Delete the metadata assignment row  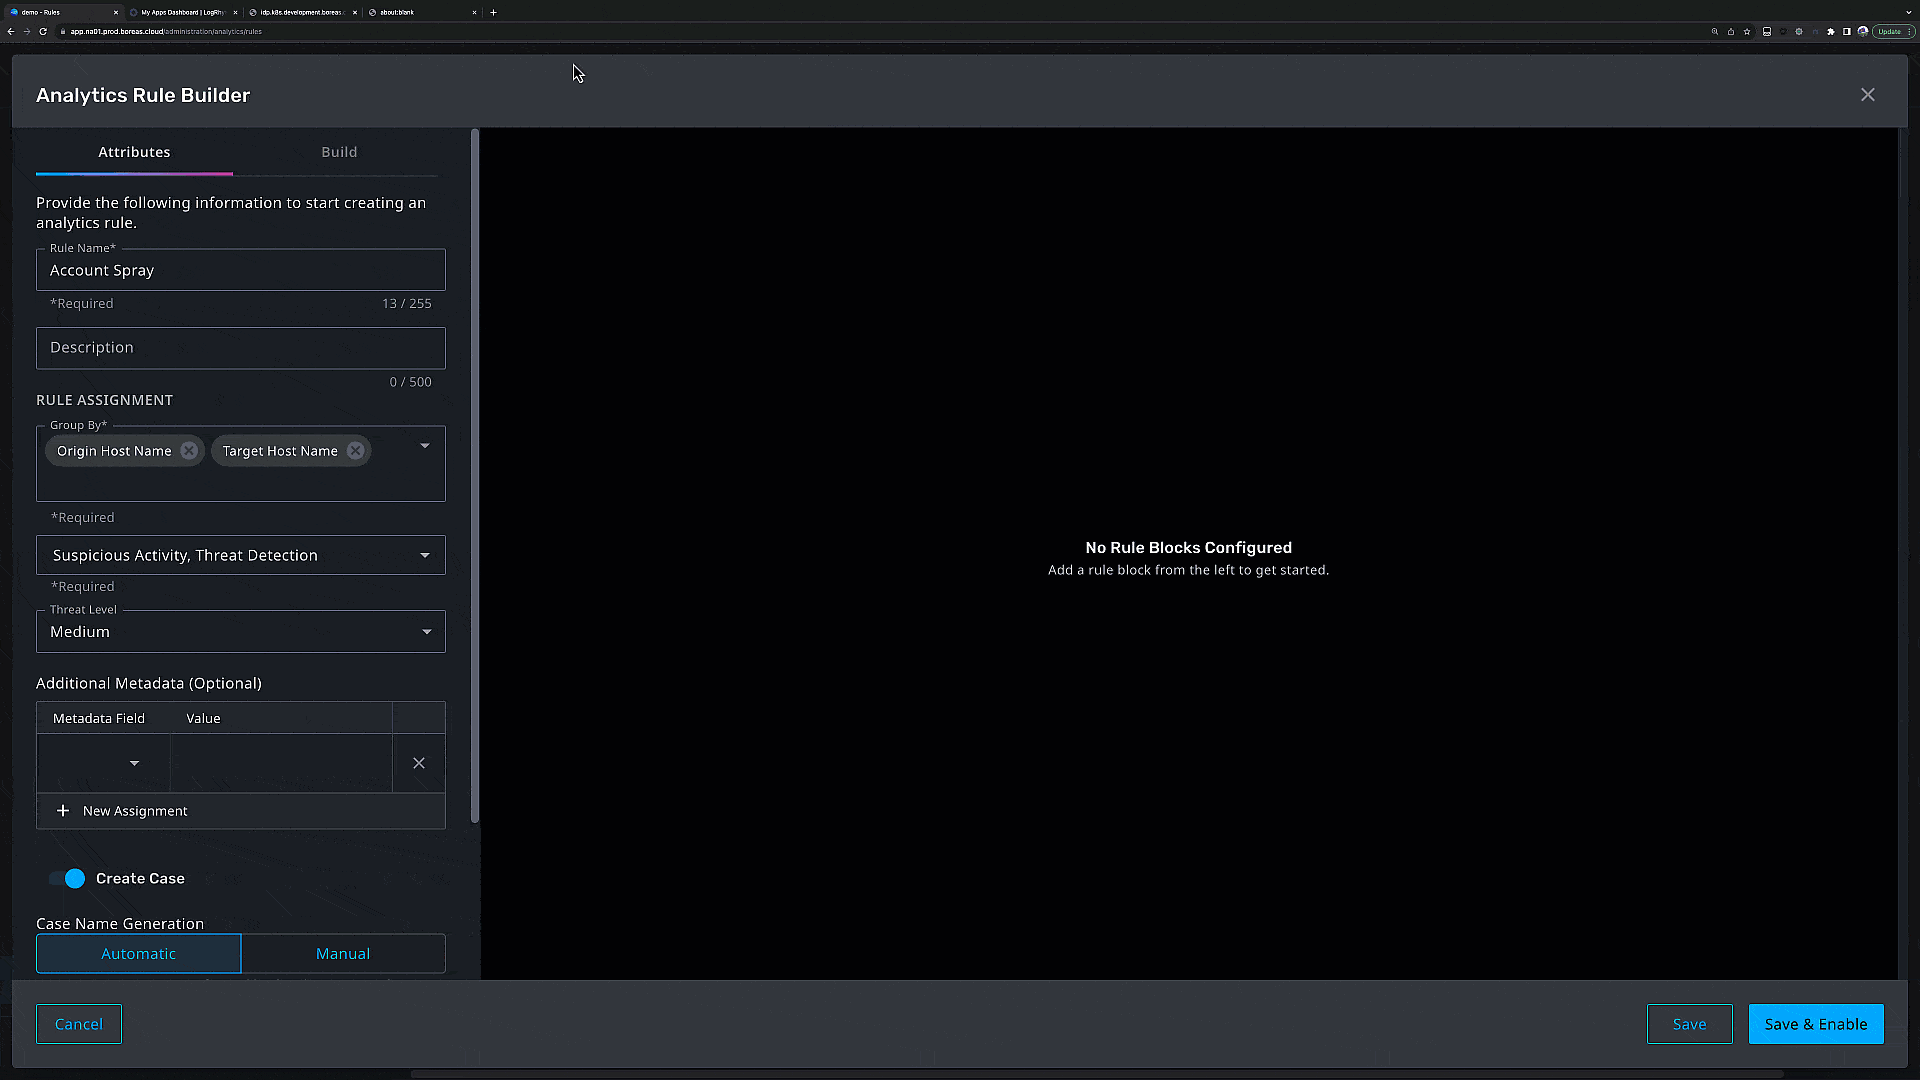[419, 763]
